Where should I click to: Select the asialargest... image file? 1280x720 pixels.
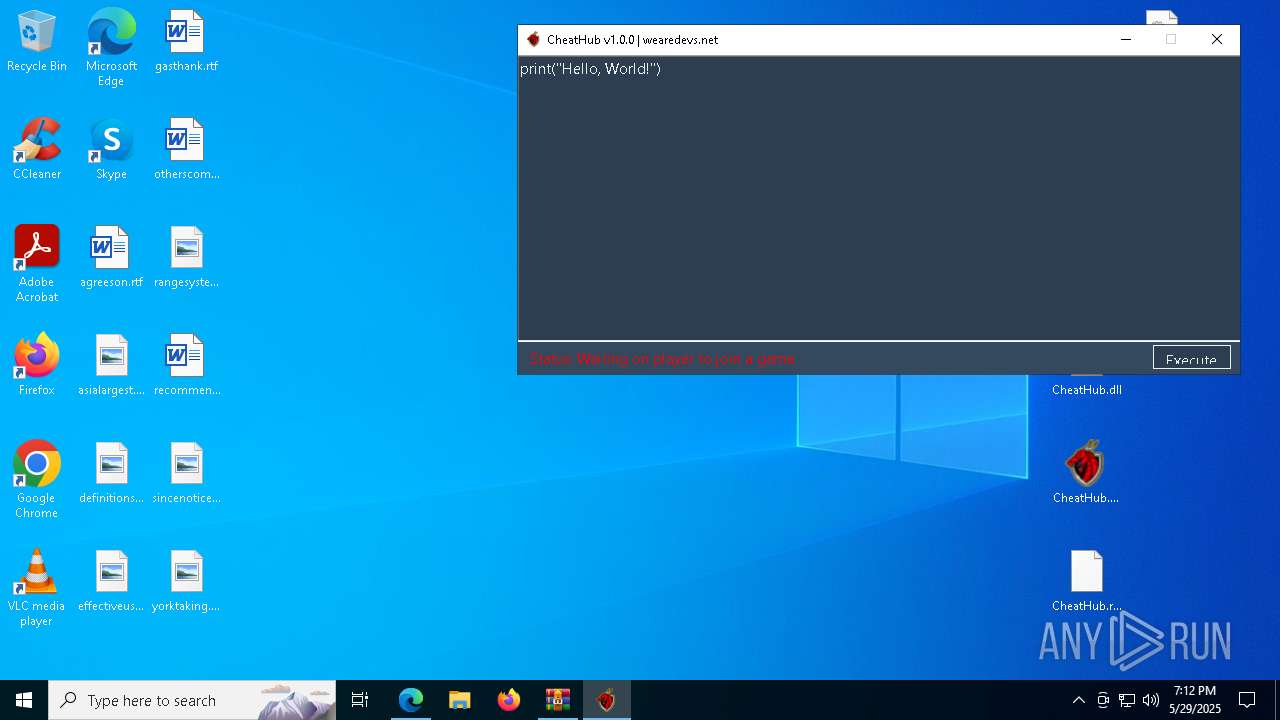(111, 366)
